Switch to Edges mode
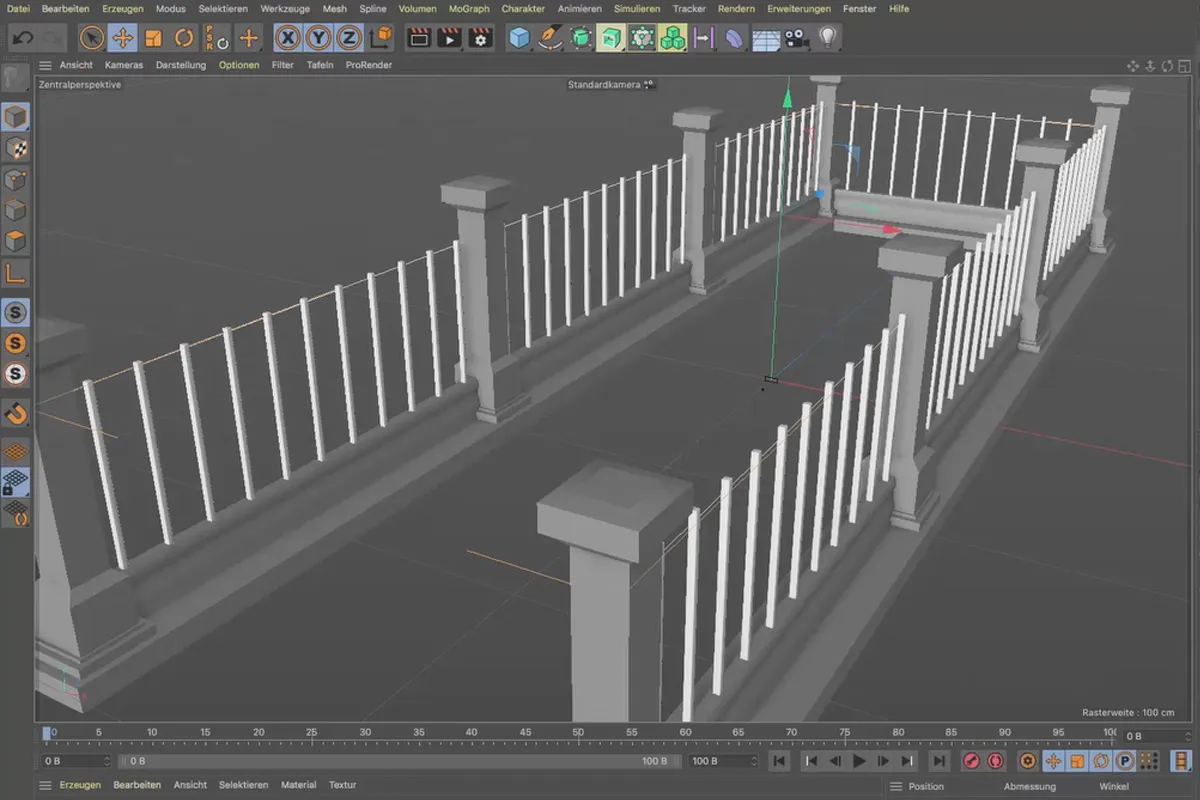The image size is (1200, 800). click(15, 210)
